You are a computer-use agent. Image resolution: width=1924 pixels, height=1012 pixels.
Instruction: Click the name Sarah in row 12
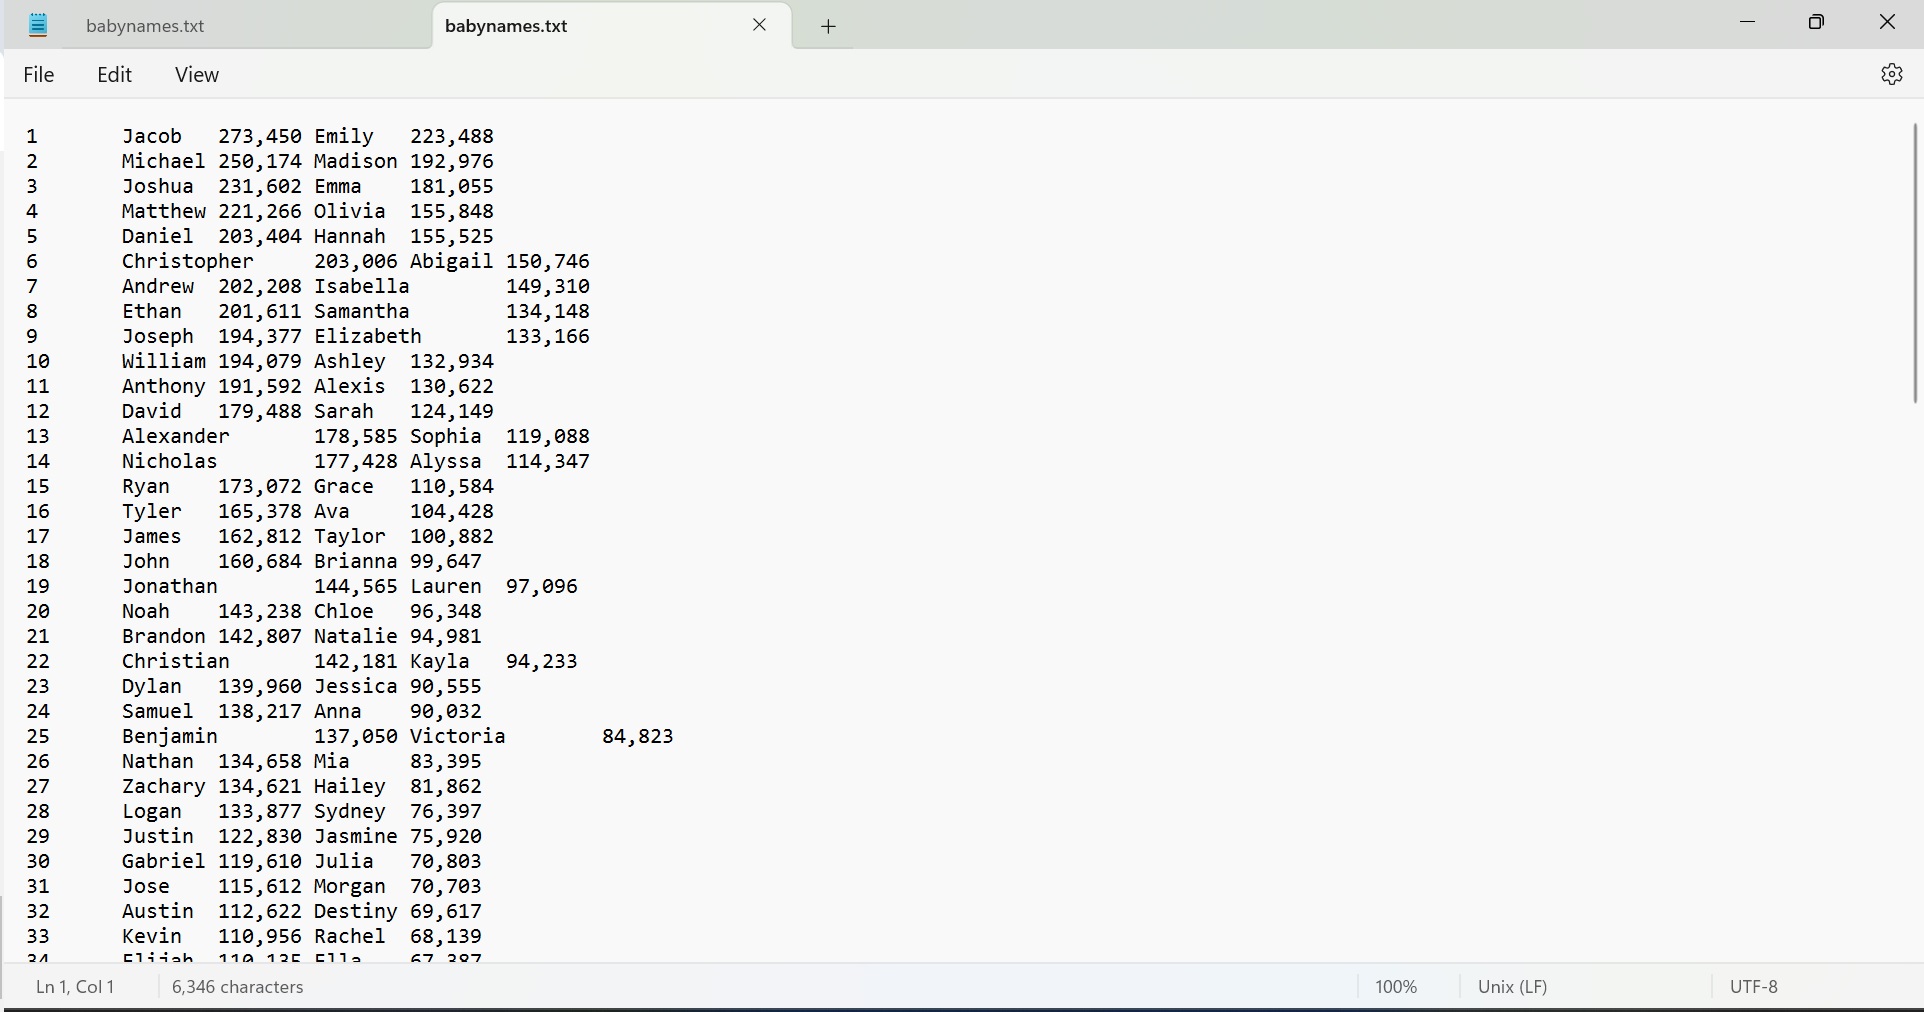click(344, 411)
